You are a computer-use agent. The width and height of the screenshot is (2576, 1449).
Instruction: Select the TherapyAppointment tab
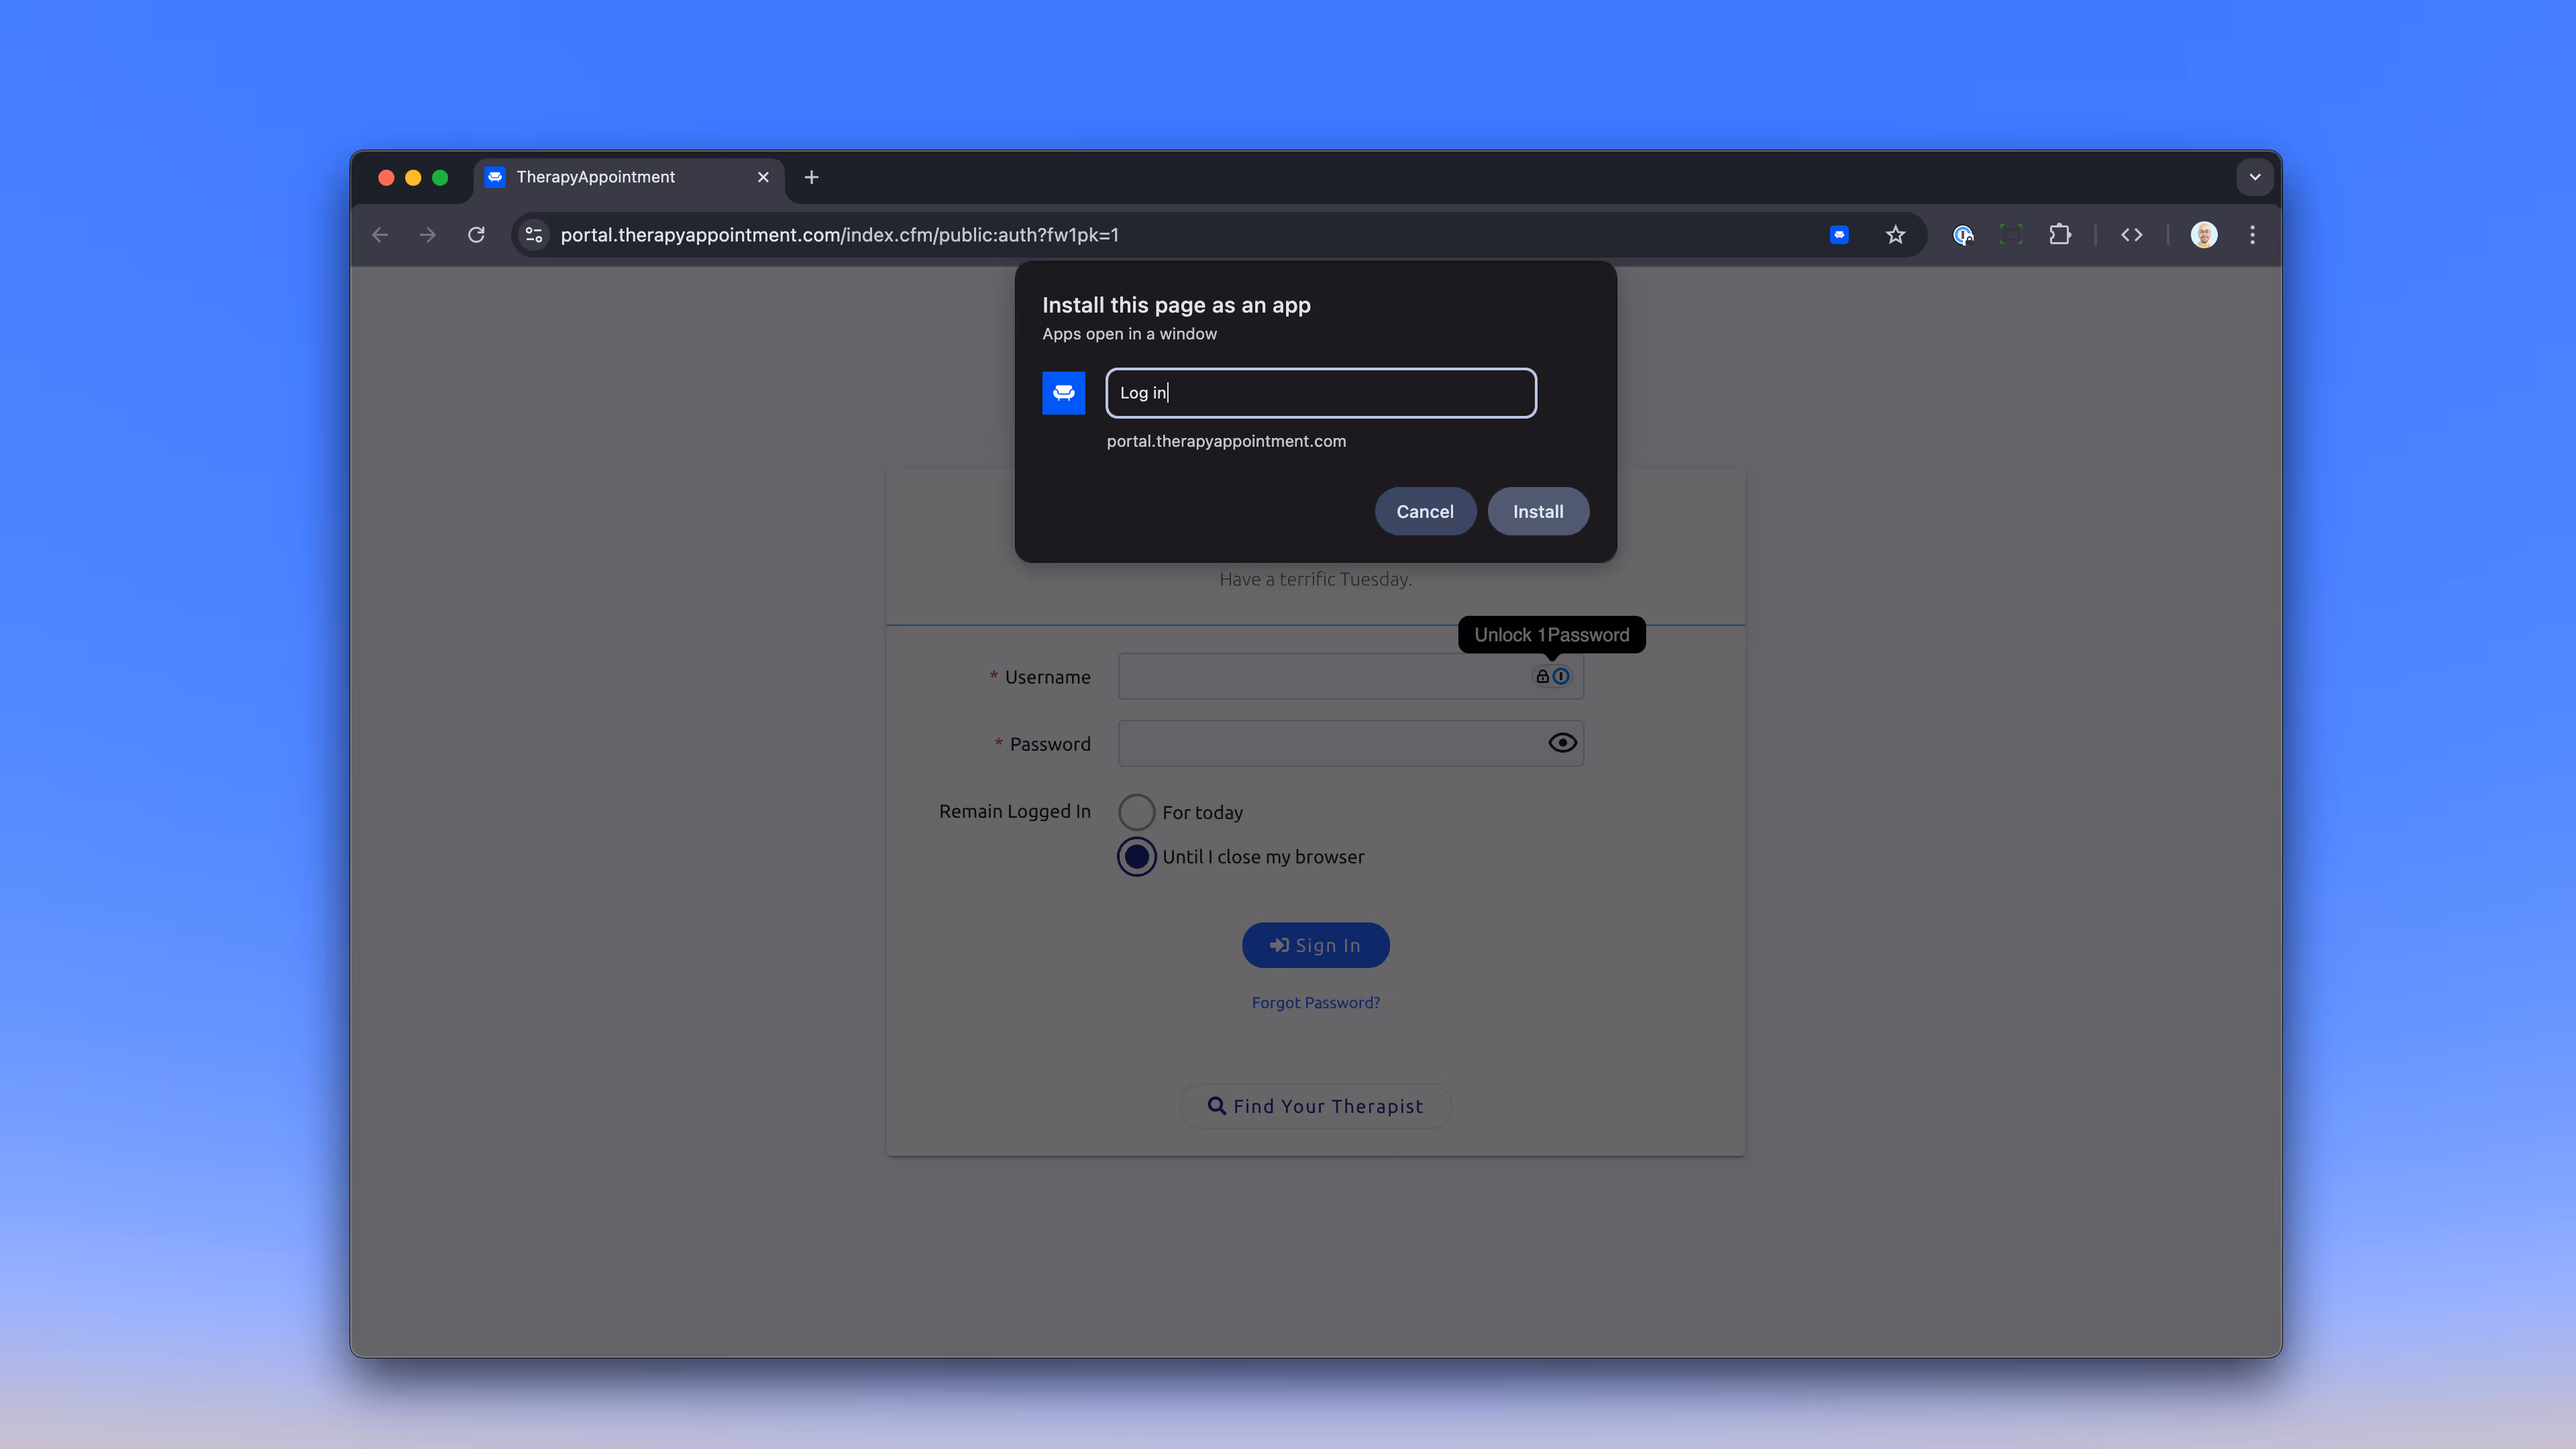click(x=629, y=177)
